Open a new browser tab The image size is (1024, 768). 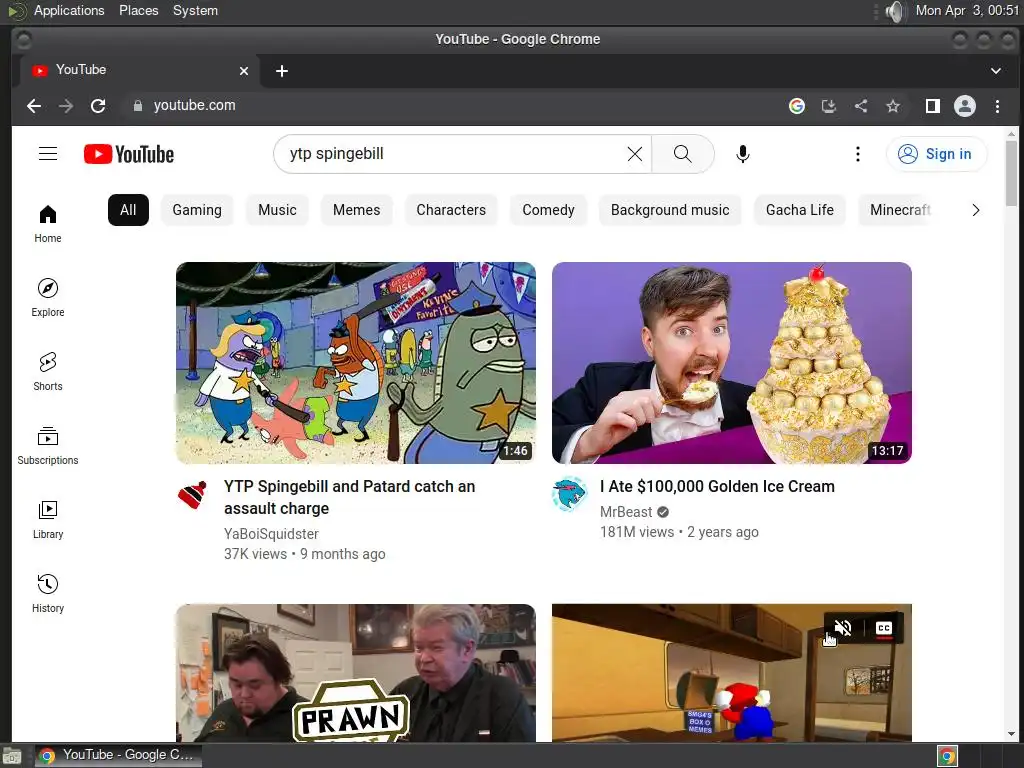pos(281,71)
